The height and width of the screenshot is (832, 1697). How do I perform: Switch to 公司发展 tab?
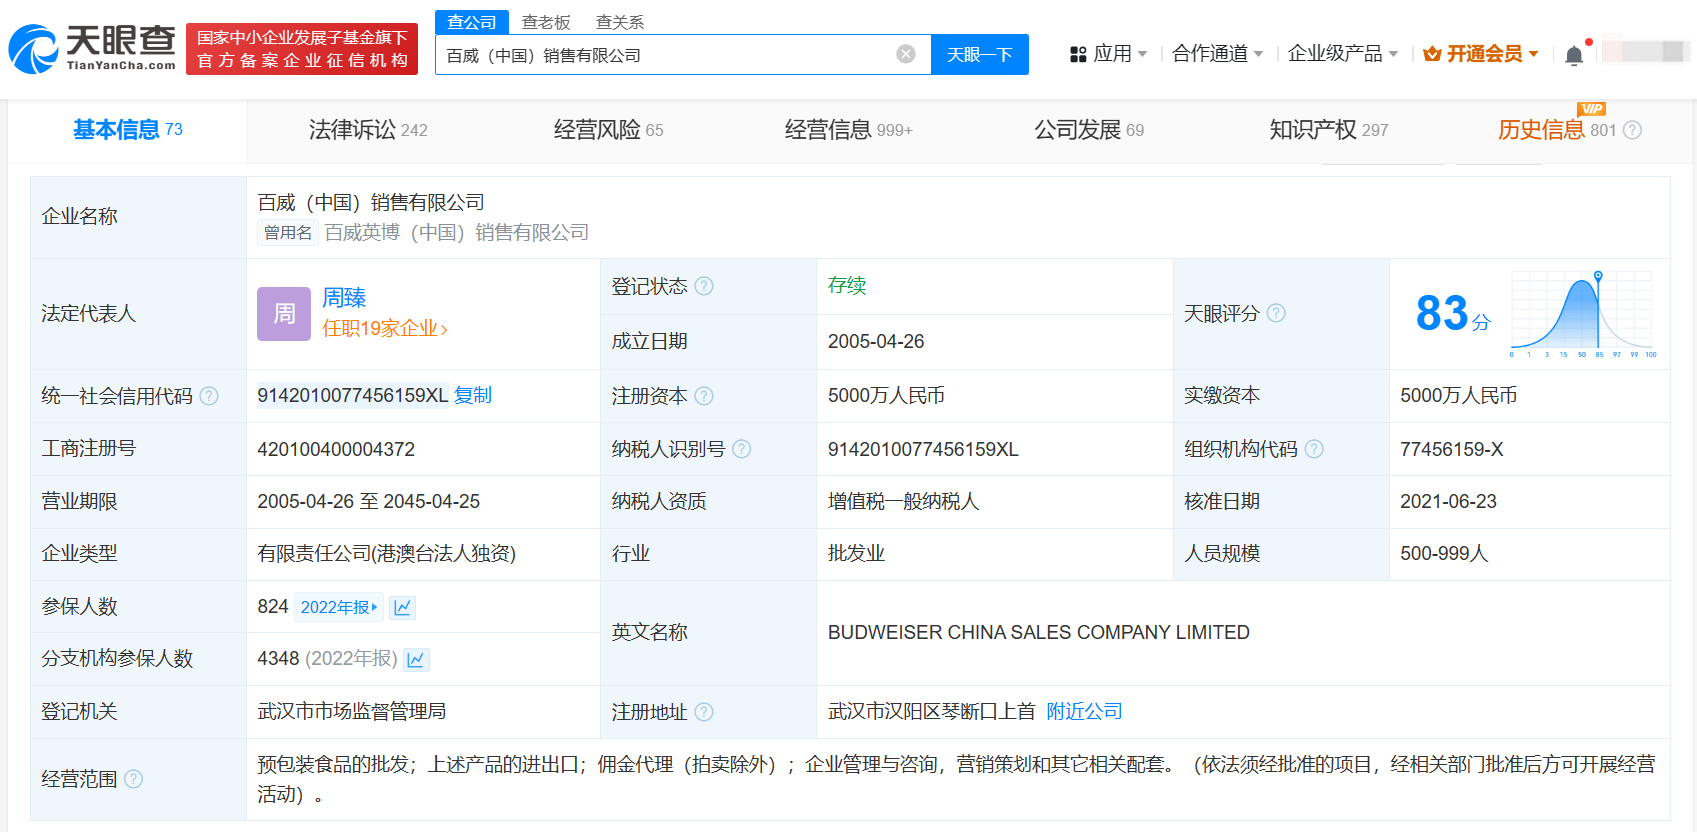1089,130
